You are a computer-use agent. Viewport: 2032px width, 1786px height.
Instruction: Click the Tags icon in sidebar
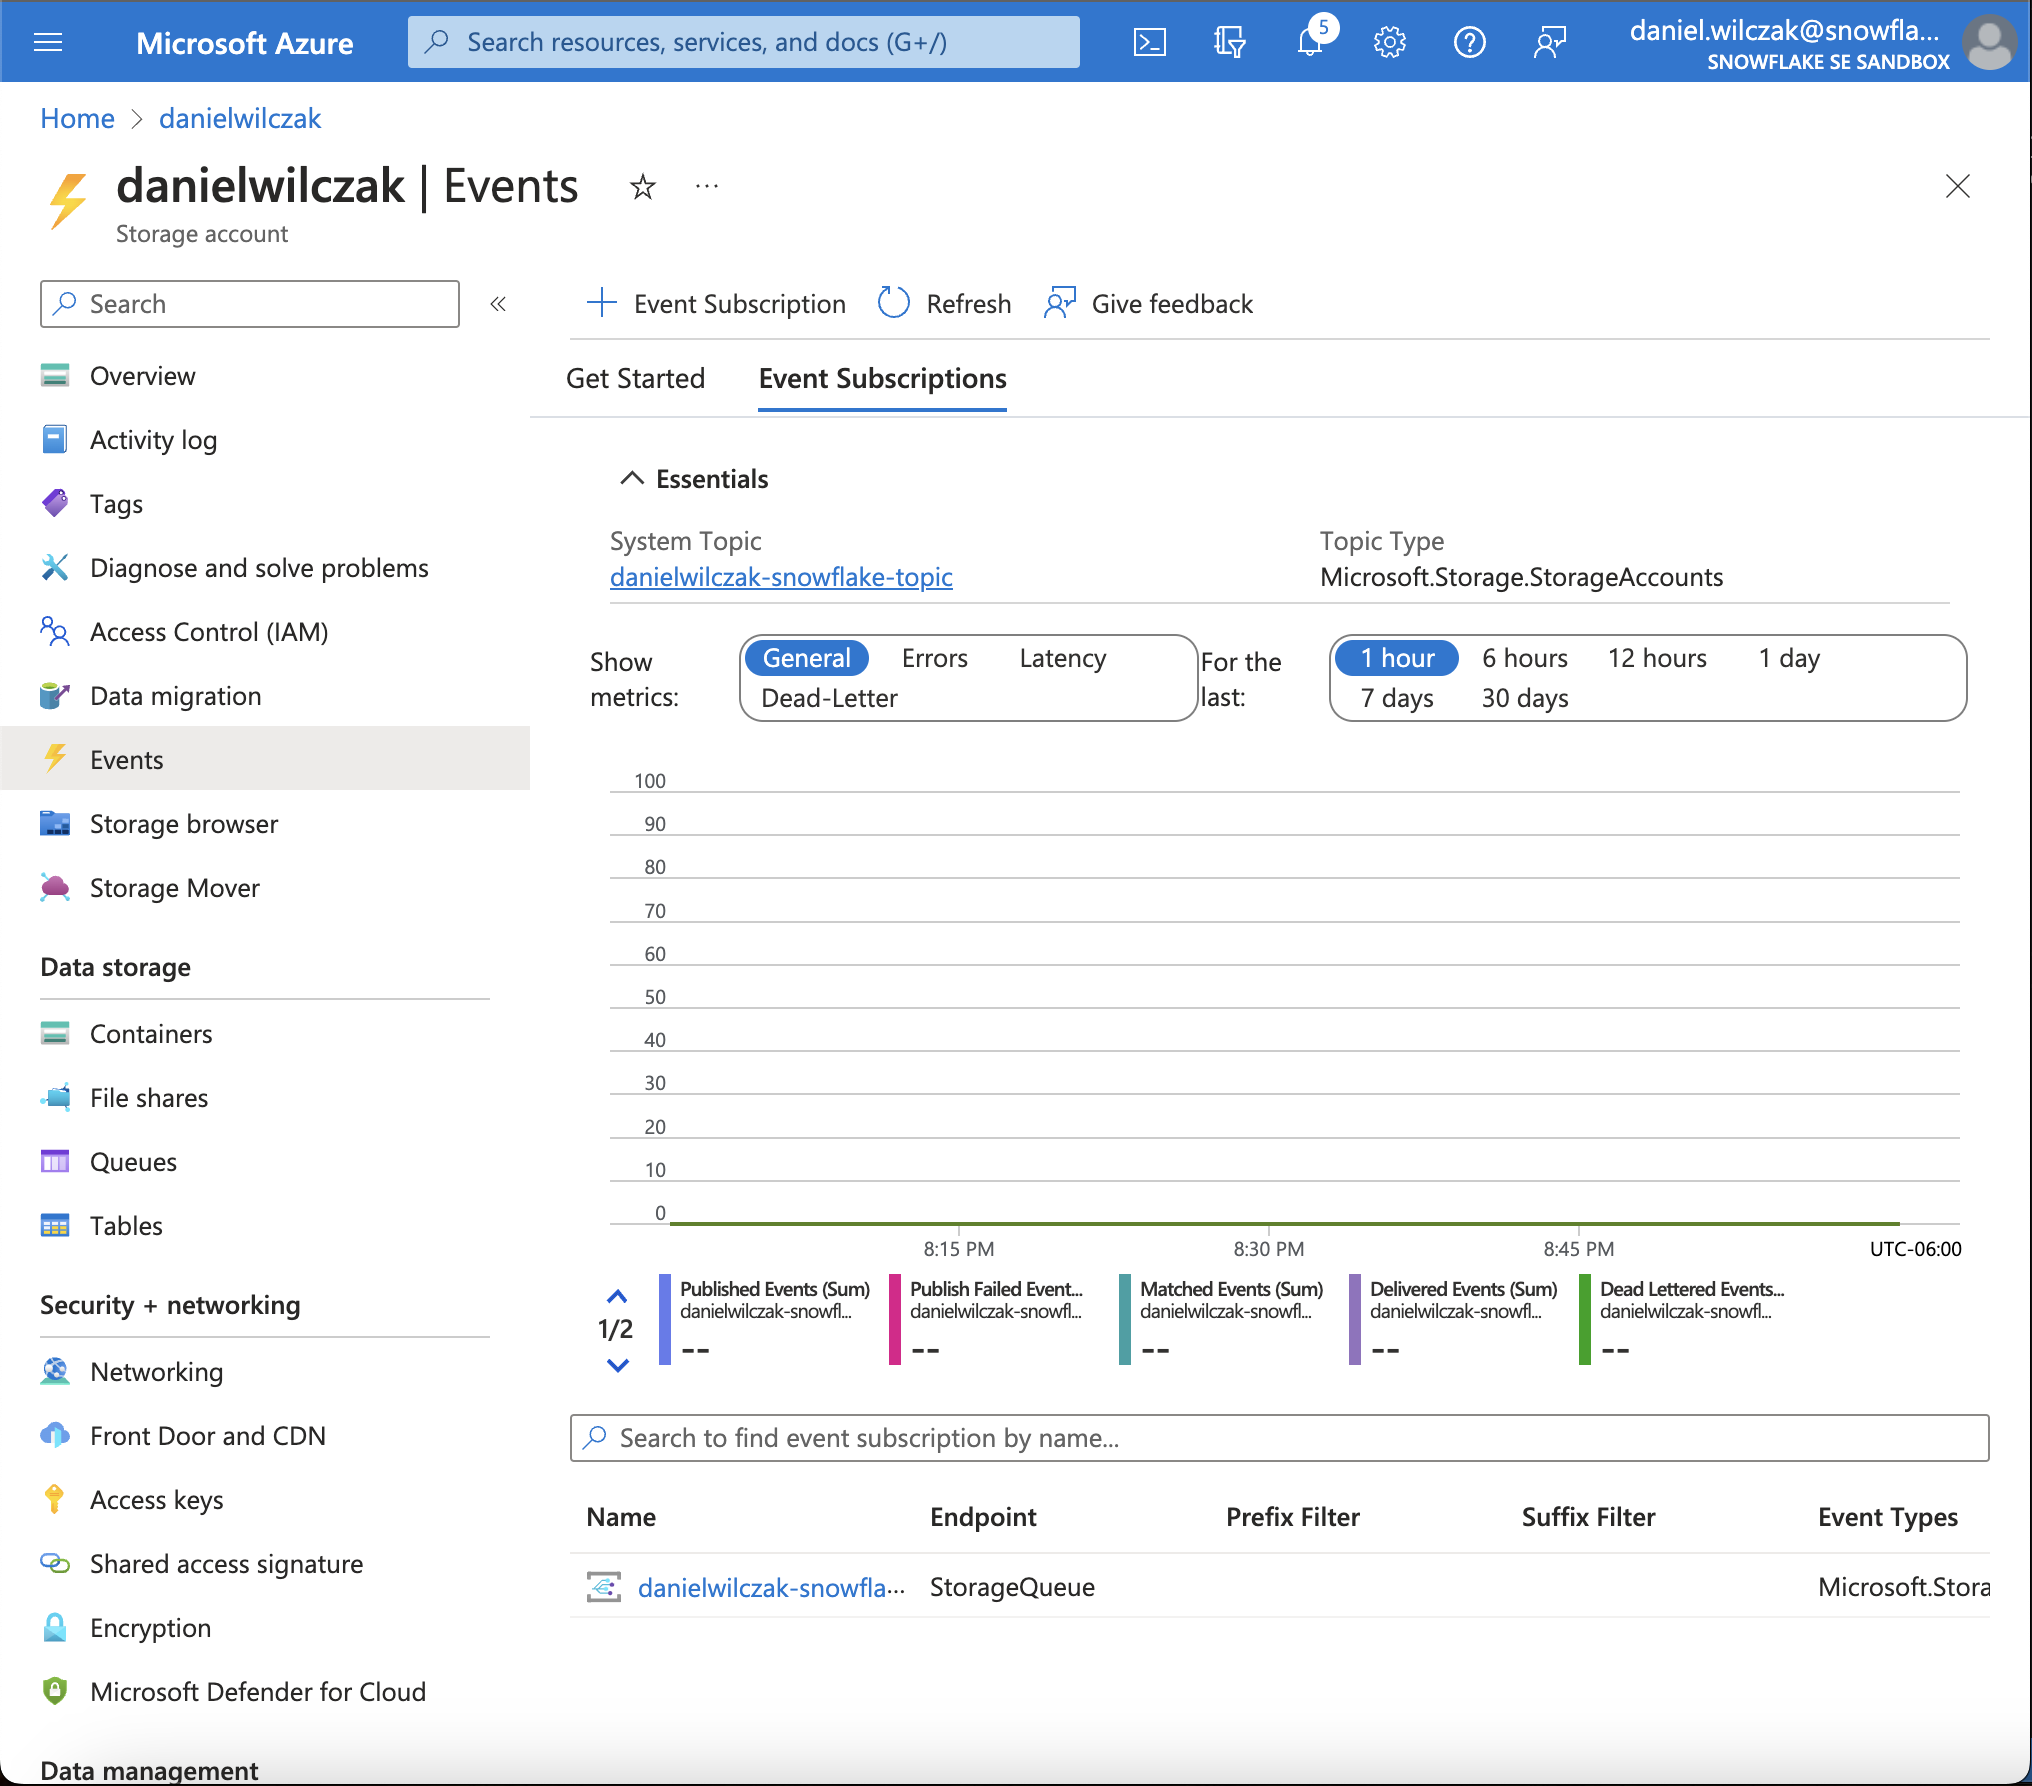point(55,503)
